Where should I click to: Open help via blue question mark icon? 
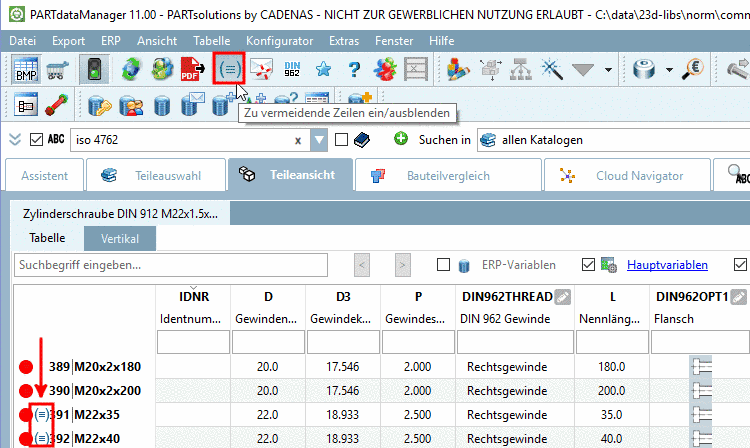tap(354, 70)
